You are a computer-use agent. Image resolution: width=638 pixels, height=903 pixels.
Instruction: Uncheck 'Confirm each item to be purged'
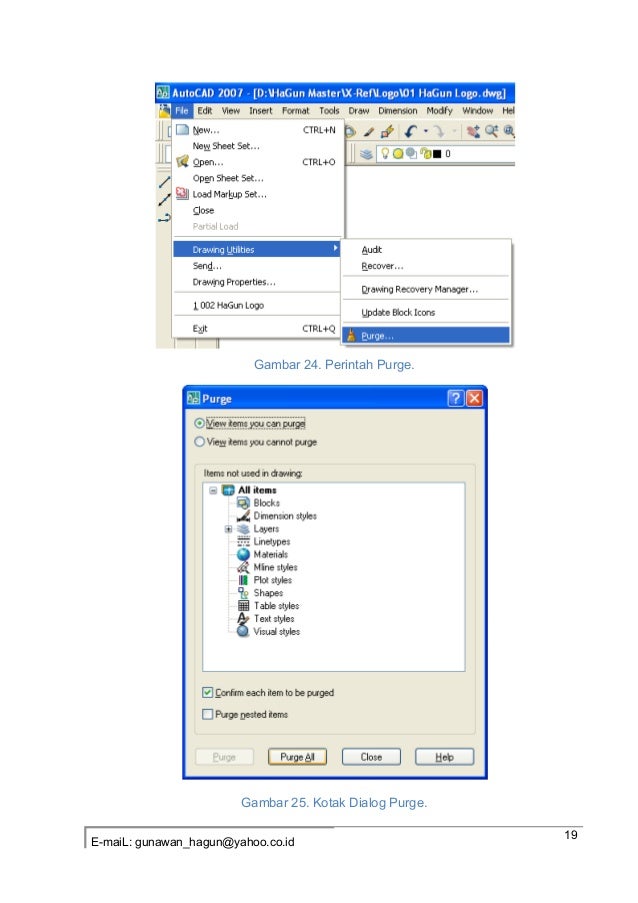click(x=207, y=692)
